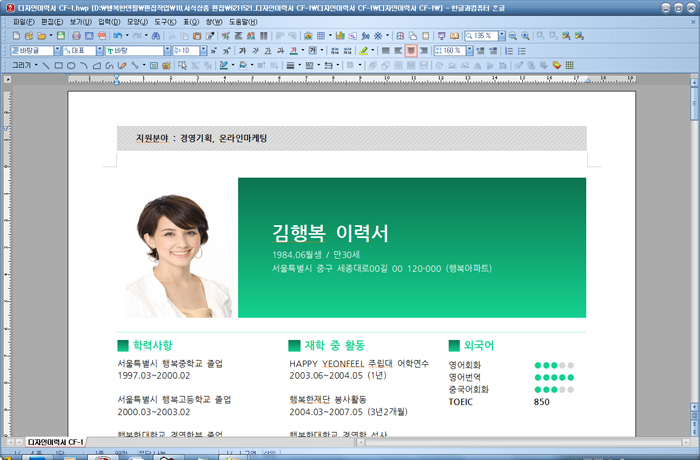Zoom in with plus magnifier

[525, 36]
